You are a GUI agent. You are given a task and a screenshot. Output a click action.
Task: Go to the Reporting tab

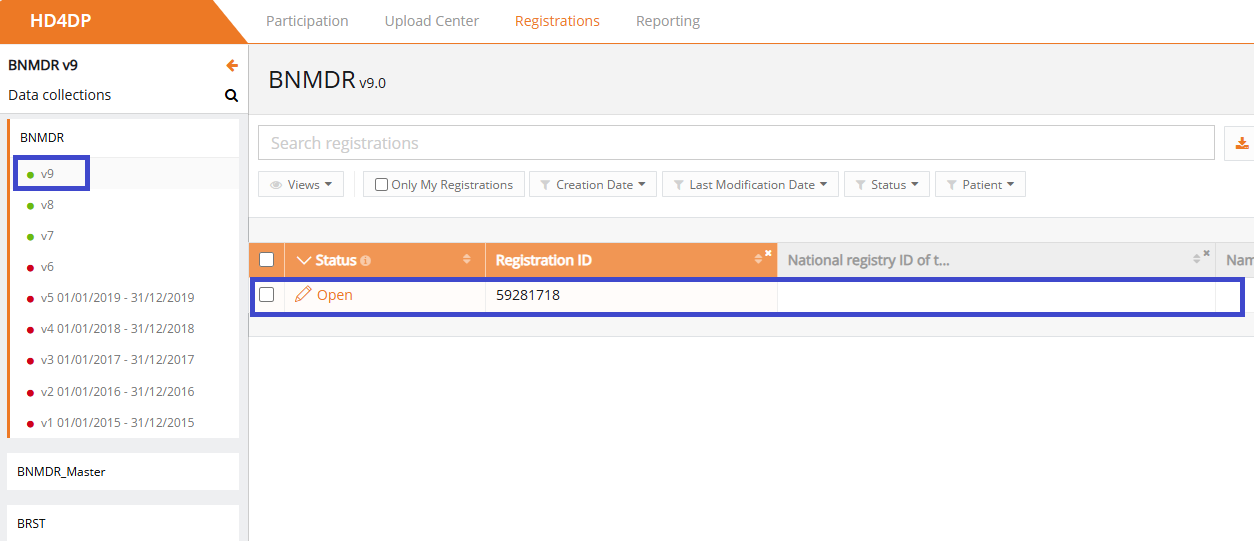pyautogui.click(x=667, y=21)
